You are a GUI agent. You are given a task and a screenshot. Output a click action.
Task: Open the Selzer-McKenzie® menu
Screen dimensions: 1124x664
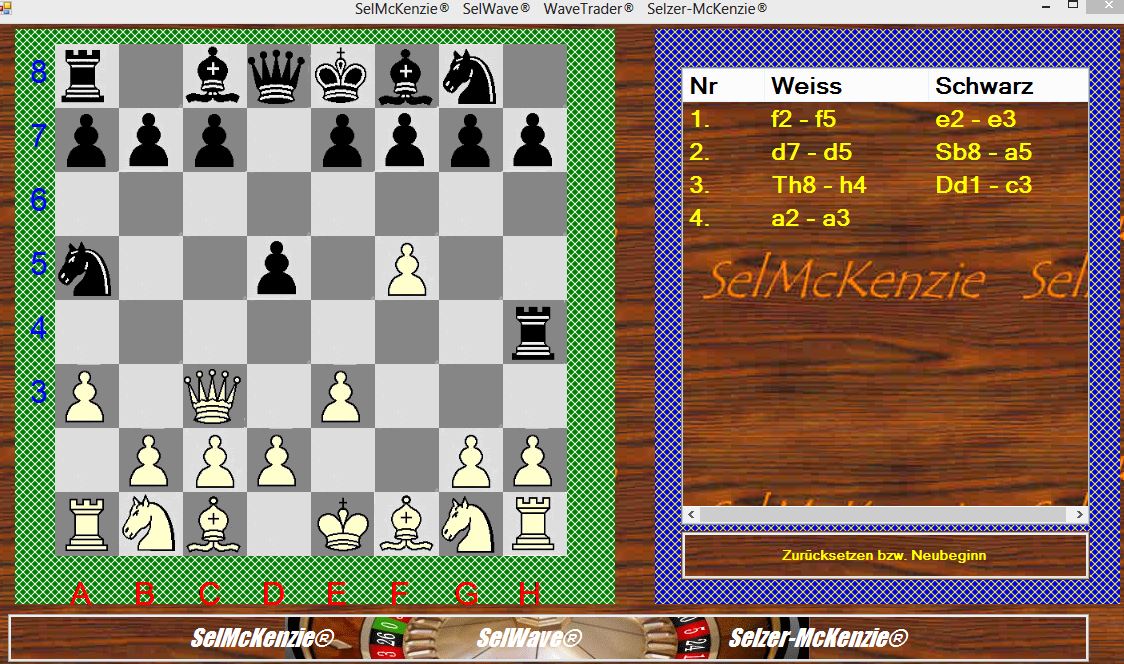(707, 9)
